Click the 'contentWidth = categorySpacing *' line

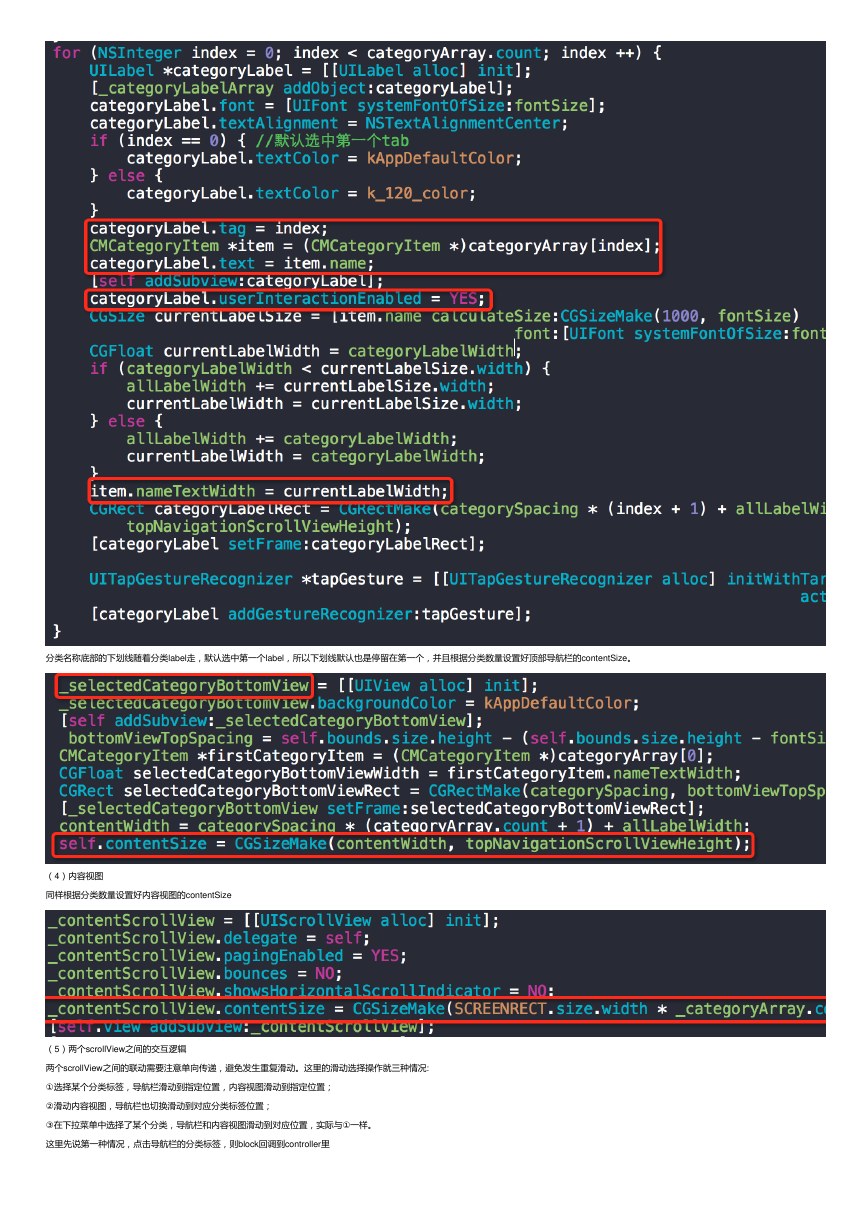[404, 826]
